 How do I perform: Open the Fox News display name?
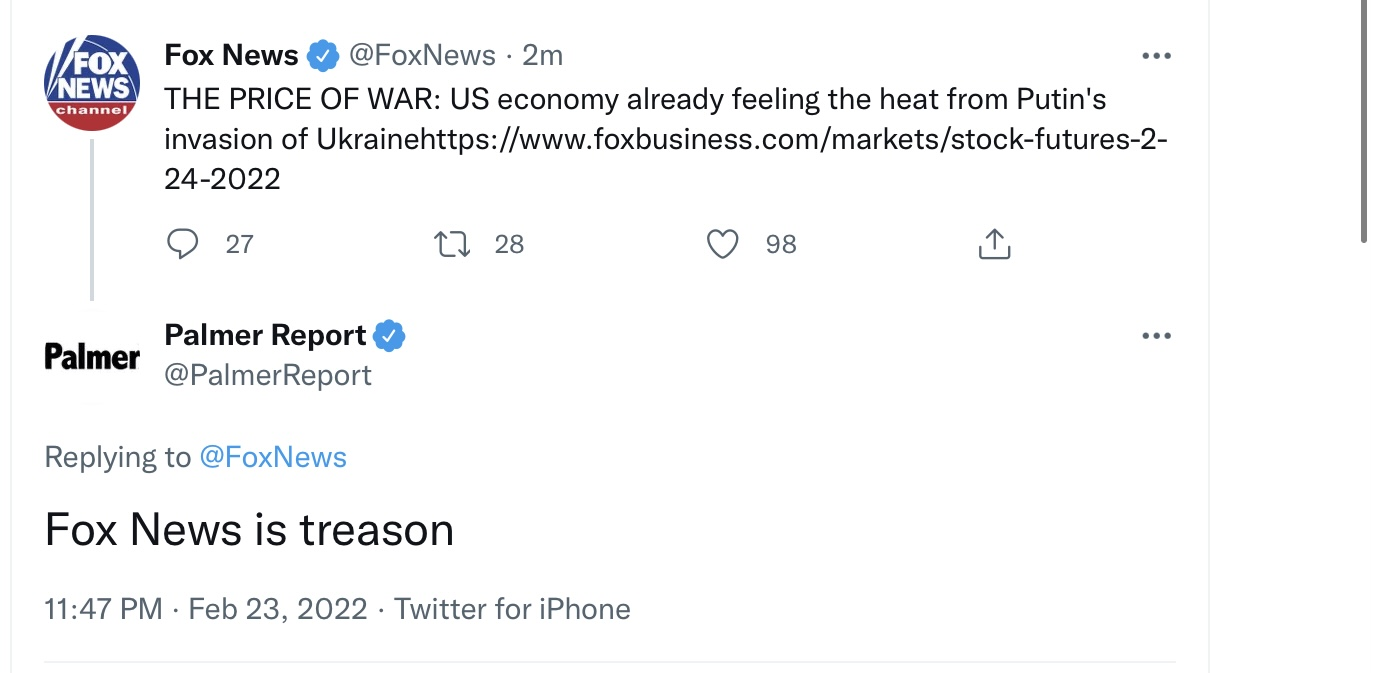(231, 55)
